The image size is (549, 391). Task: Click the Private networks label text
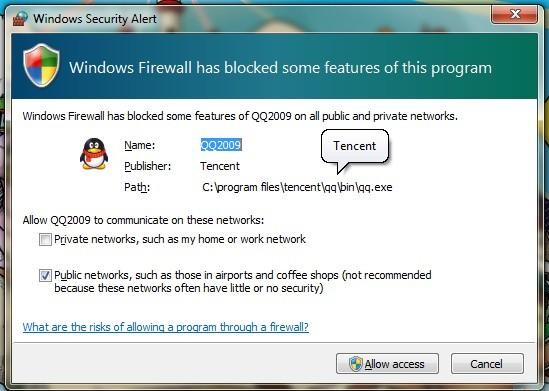tap(180, 239)
